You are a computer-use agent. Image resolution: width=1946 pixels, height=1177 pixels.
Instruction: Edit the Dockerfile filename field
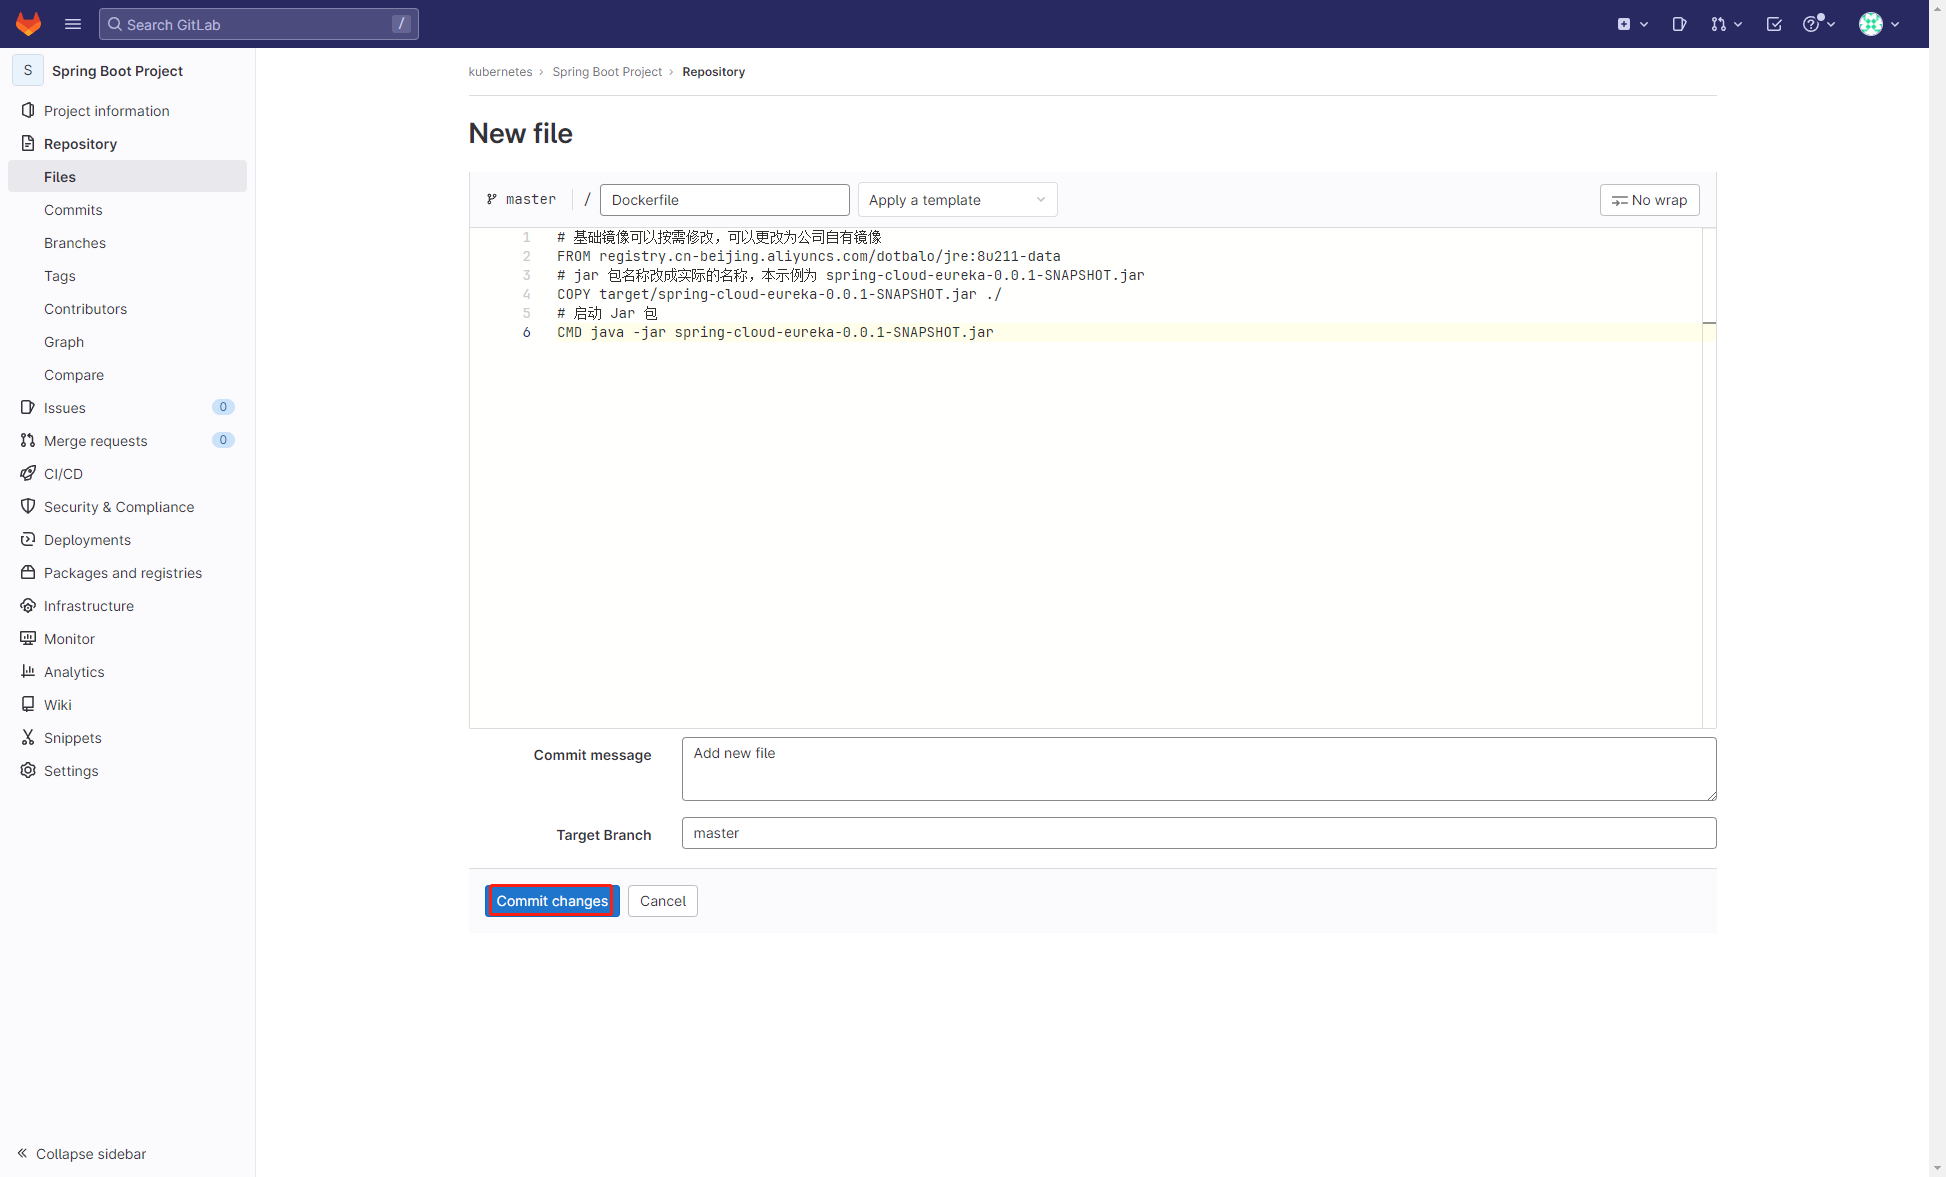[x=725, y=200]
